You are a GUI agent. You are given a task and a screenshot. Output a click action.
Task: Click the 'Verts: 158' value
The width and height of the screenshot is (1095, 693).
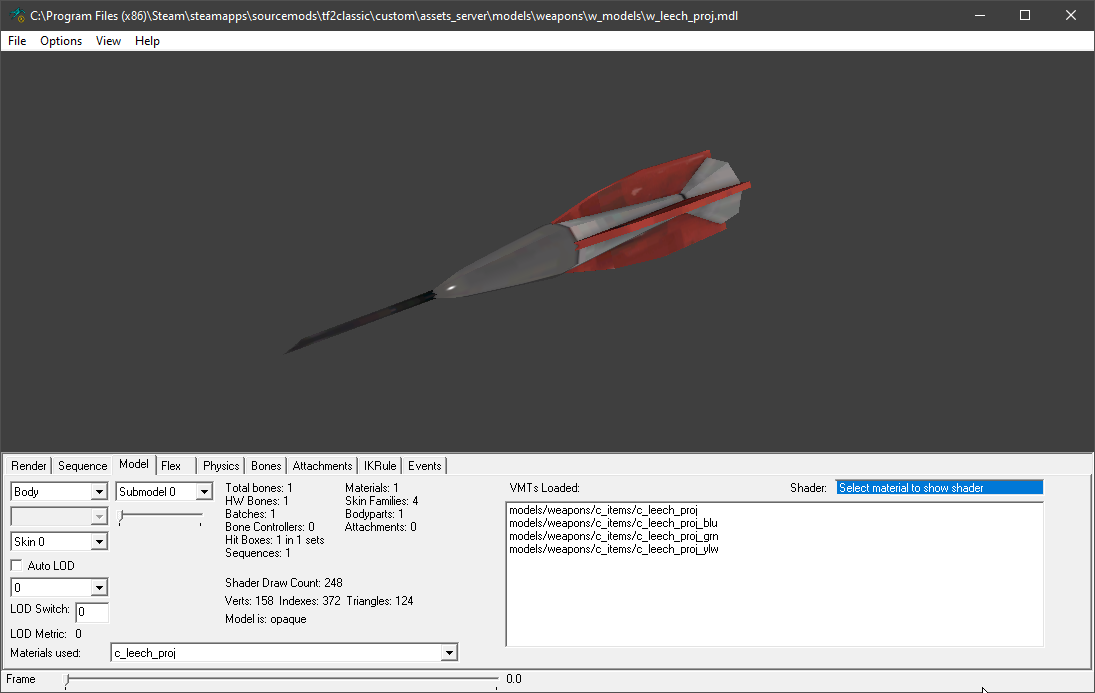249,601
